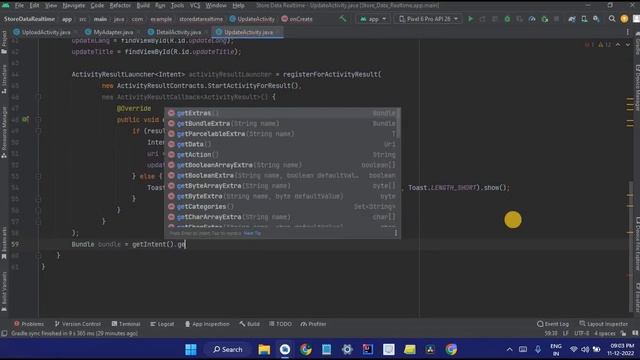Select getBundleExtra completion suggestion

click(282, 123)
